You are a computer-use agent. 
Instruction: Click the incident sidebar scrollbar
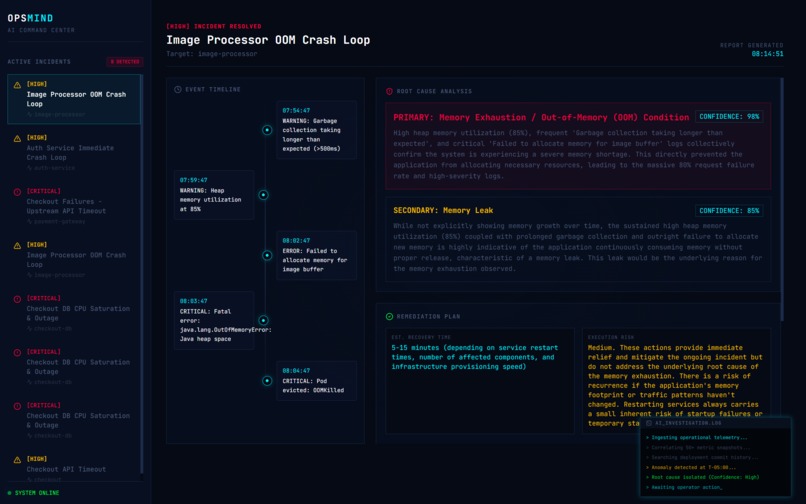pyautogui.click(x=142, y=274)
